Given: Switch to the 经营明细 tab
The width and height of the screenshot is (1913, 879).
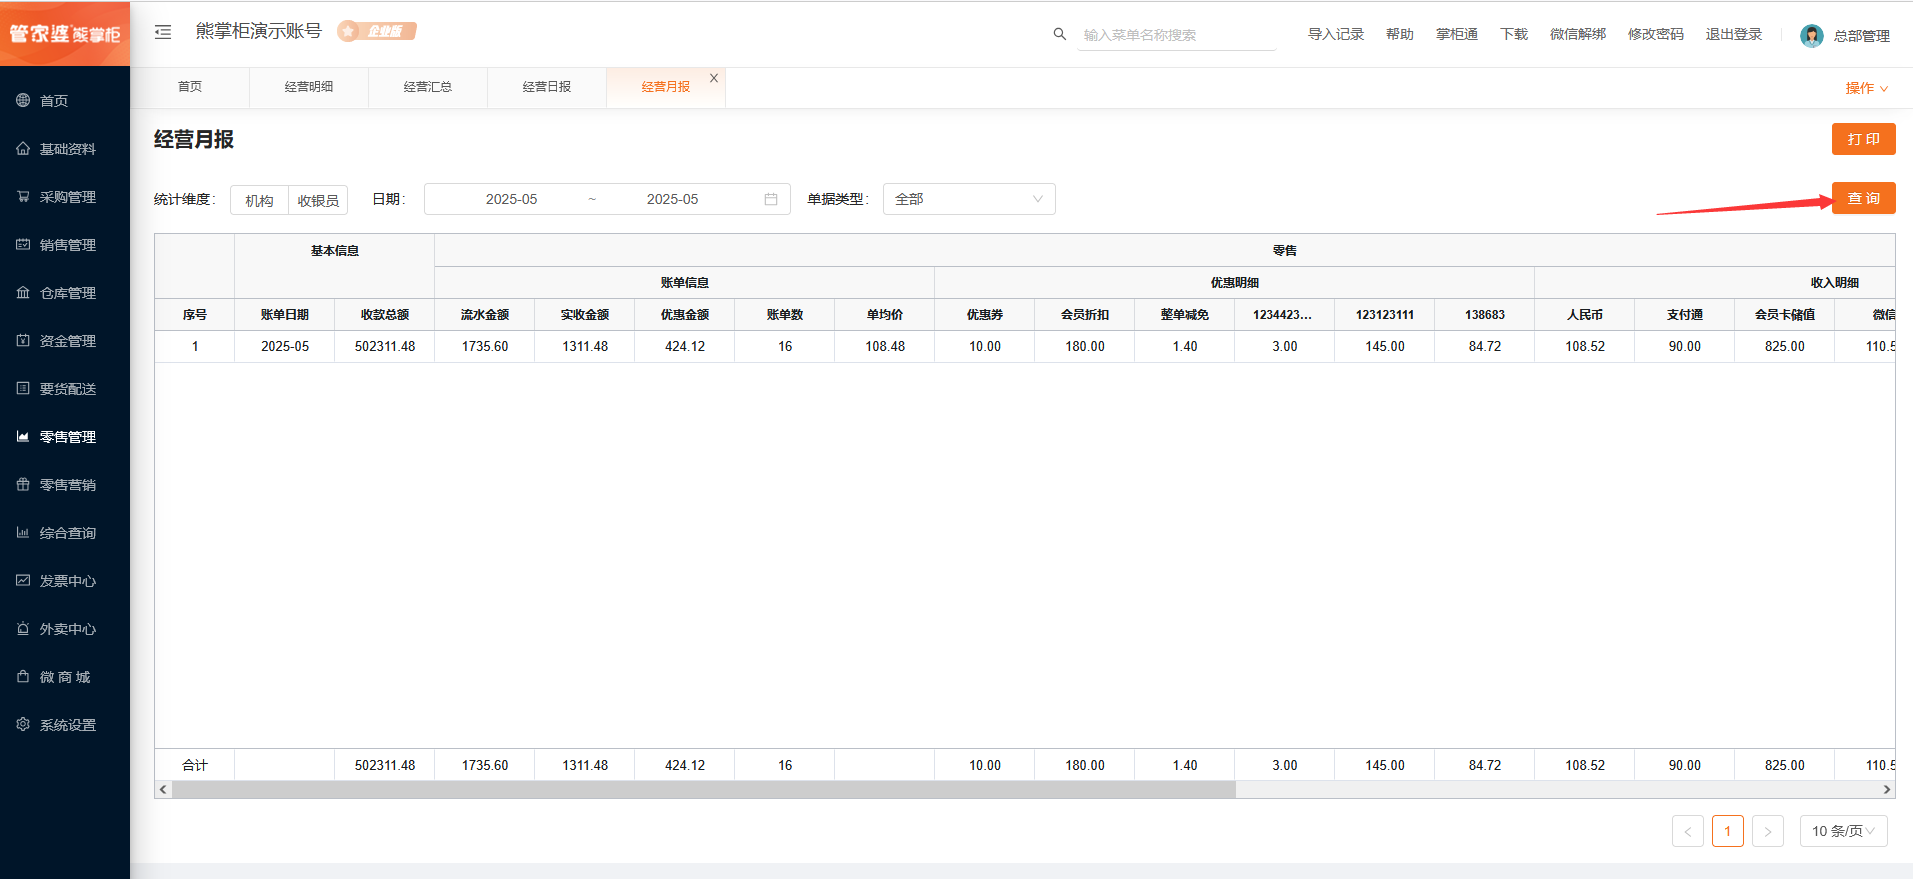Looking at the screenshot, I should [309, 87].
